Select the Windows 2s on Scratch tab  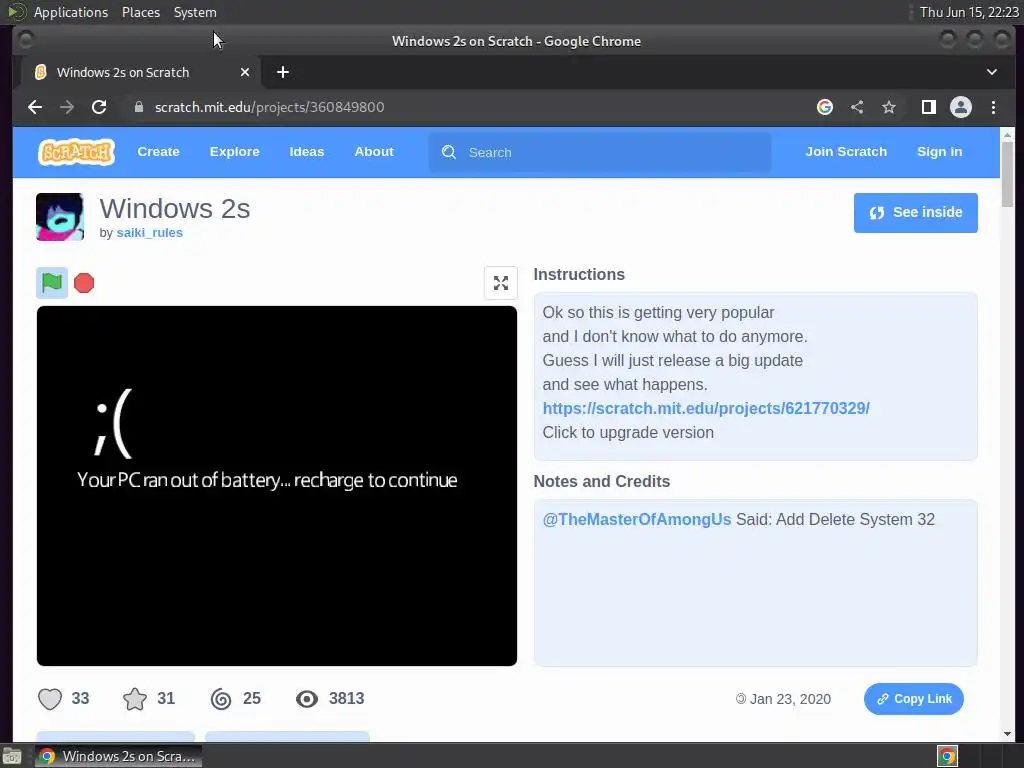point(142,72)
